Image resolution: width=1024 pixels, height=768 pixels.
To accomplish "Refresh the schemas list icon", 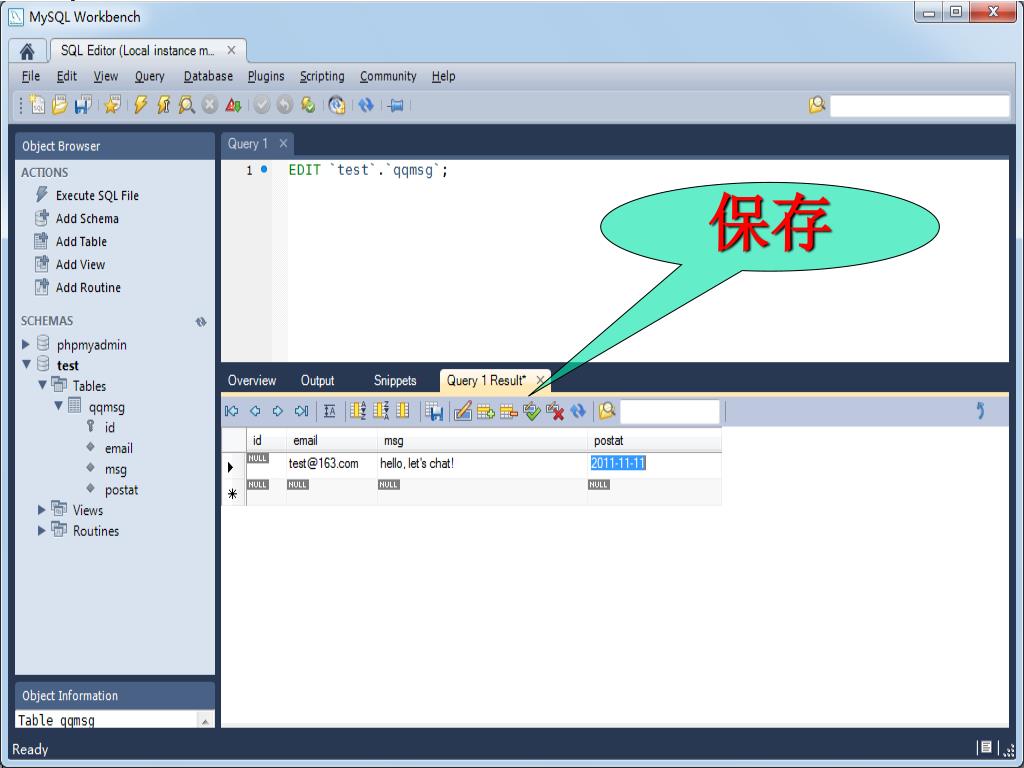I will (x=201, y=321).
